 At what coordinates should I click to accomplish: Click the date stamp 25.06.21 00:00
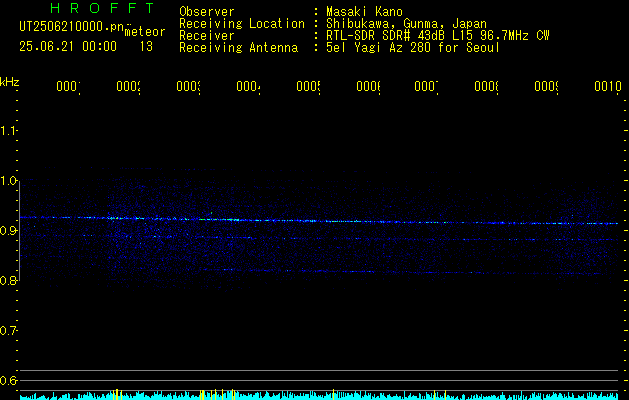click(x=68, y=47)
